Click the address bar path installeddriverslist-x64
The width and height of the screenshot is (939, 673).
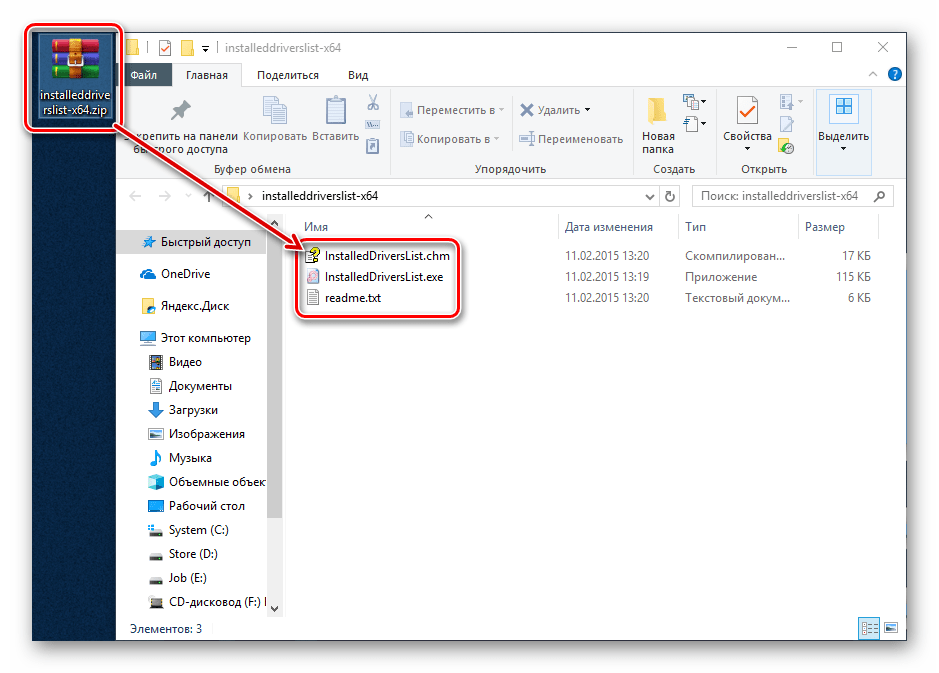pos(320,196)
